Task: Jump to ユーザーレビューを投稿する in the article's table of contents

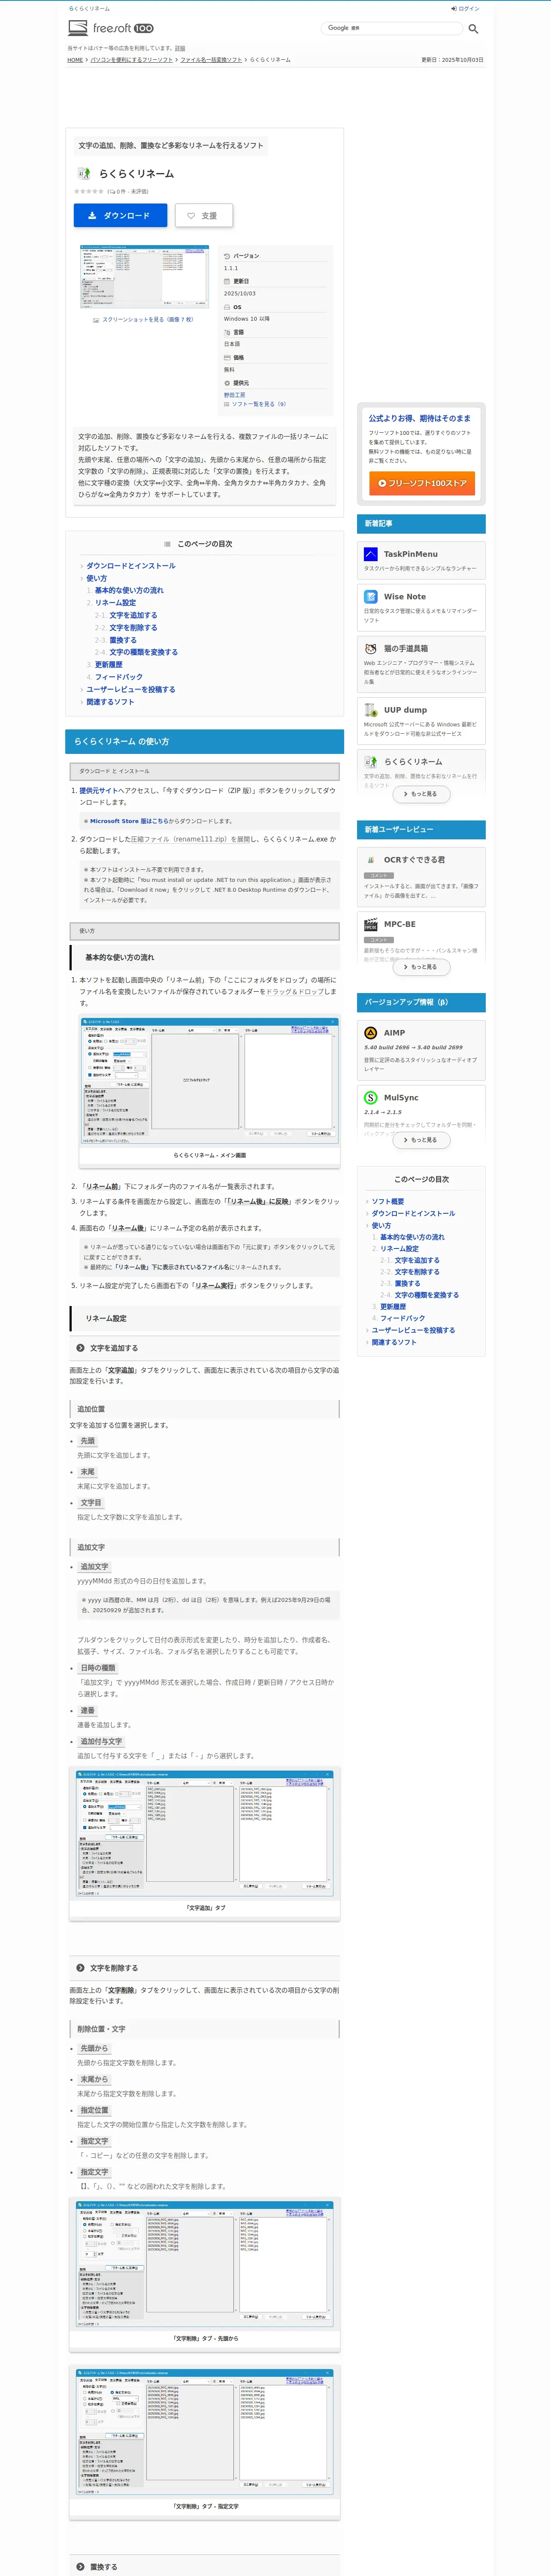Action: coord(130,689)
